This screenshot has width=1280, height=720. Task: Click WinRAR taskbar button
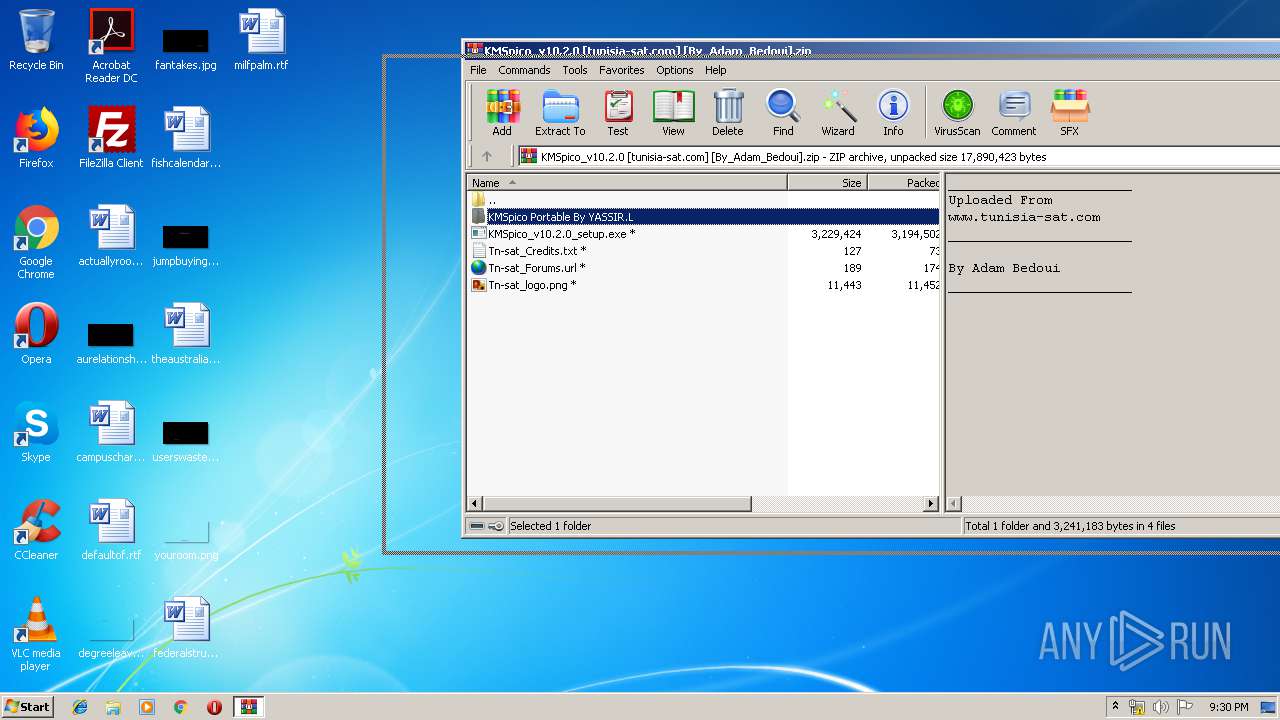248,707
